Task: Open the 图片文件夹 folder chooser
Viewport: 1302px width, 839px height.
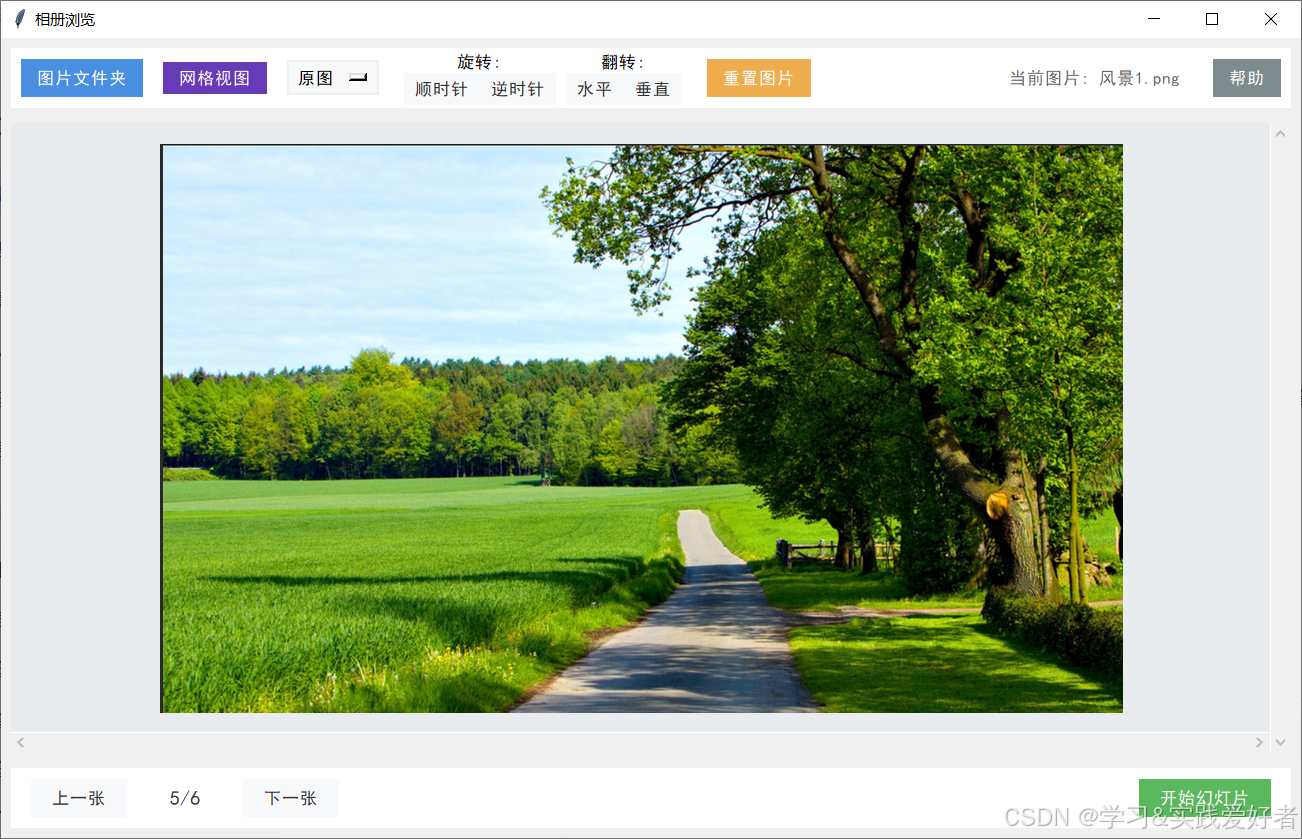Action: coord(82,78)
